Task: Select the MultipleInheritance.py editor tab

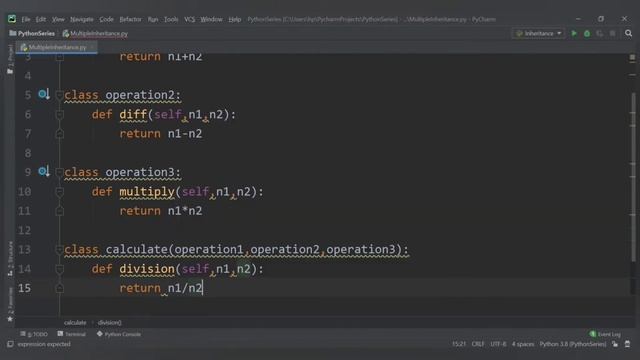Action: tap(57, 47)
